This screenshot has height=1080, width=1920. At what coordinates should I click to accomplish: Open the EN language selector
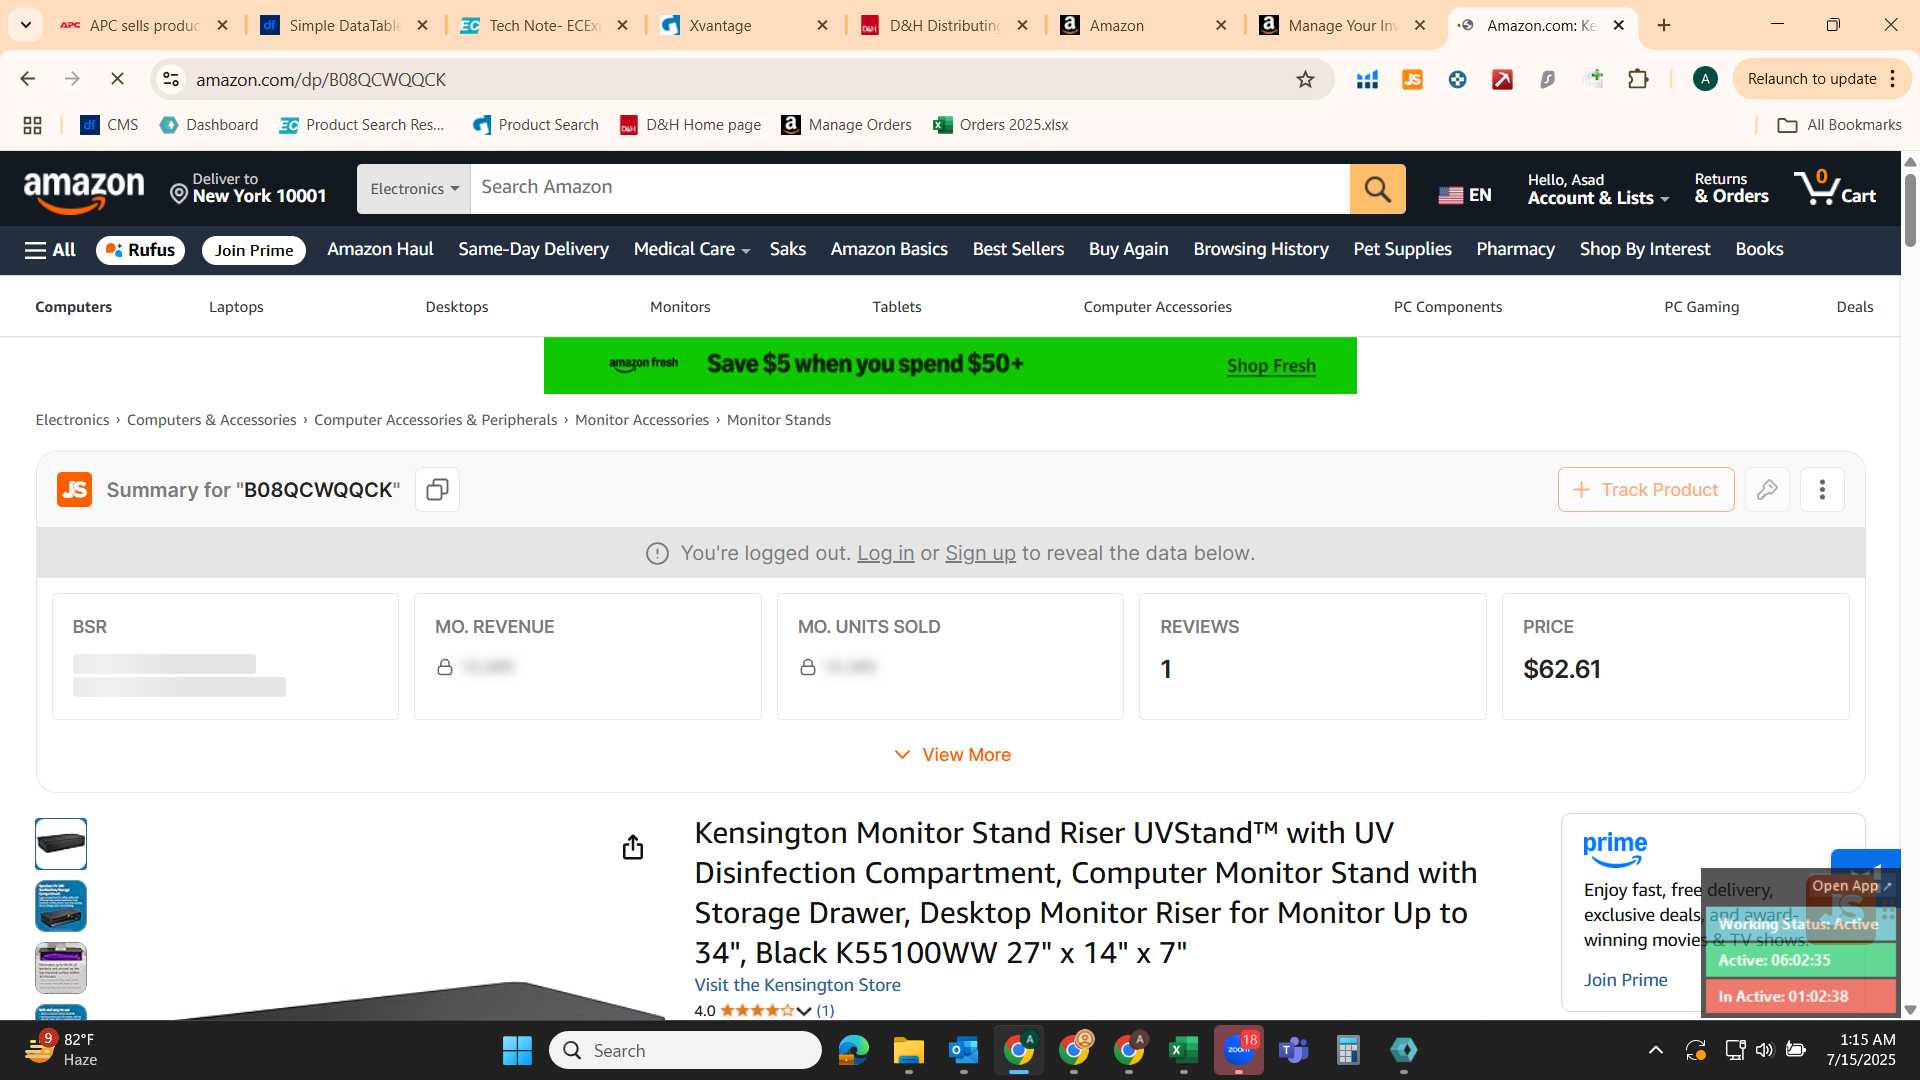(1464, 195)
